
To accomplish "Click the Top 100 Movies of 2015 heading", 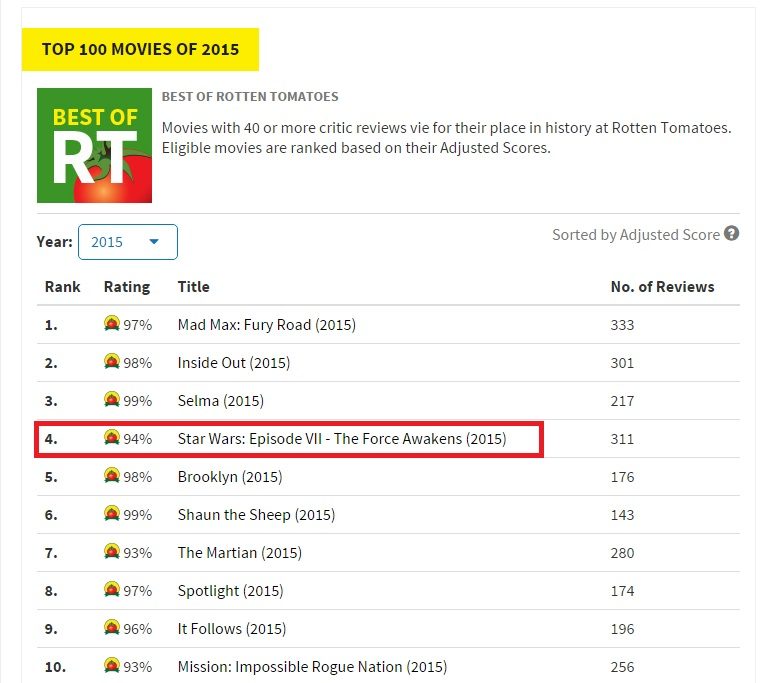I will coord(140,49).
